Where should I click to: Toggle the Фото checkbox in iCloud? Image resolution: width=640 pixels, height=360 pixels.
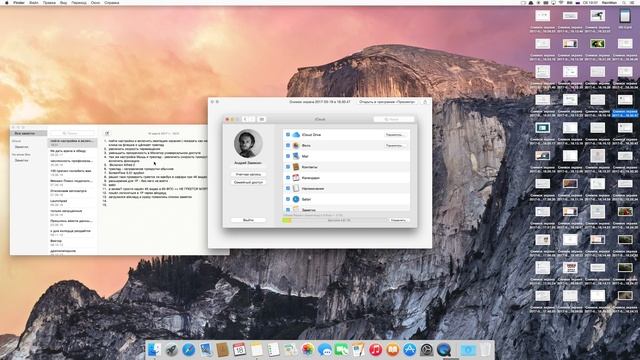point(288,145)
